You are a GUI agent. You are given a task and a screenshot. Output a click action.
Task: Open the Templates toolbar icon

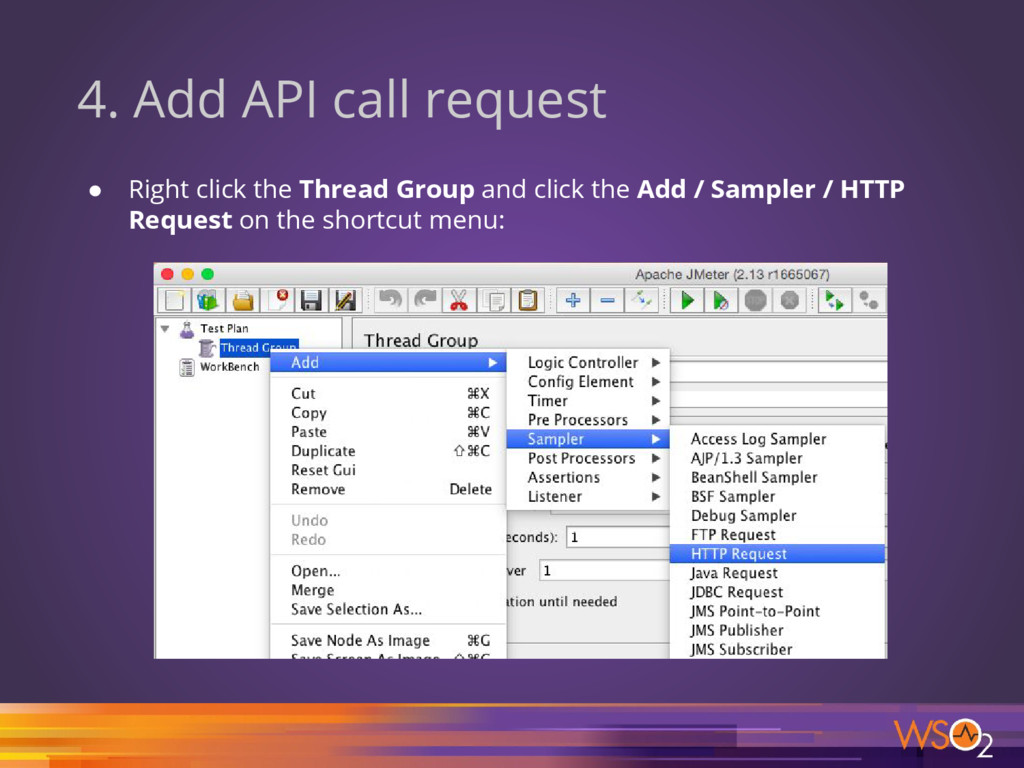208,300
